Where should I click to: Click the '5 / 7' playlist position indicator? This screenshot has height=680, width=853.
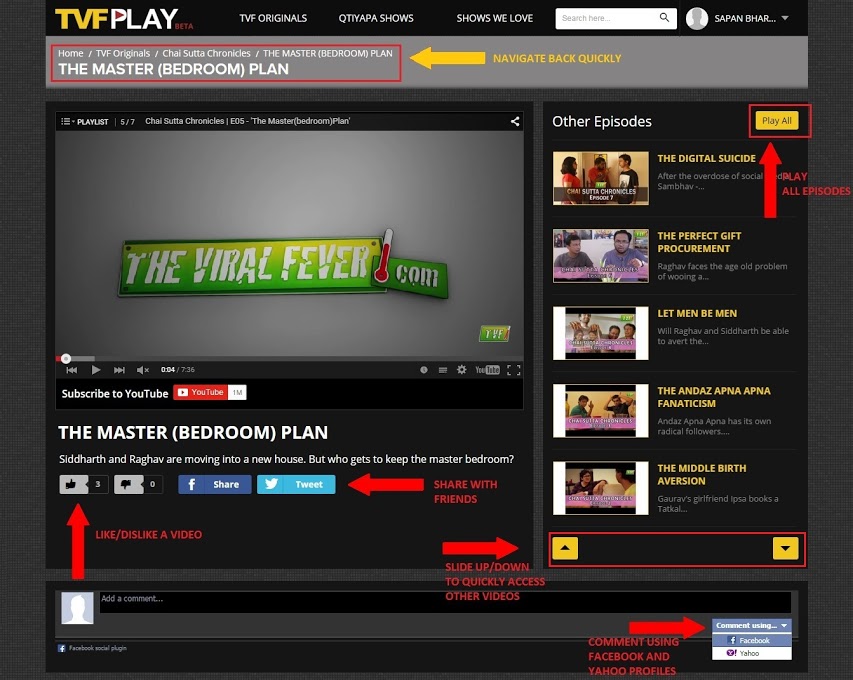127,122
